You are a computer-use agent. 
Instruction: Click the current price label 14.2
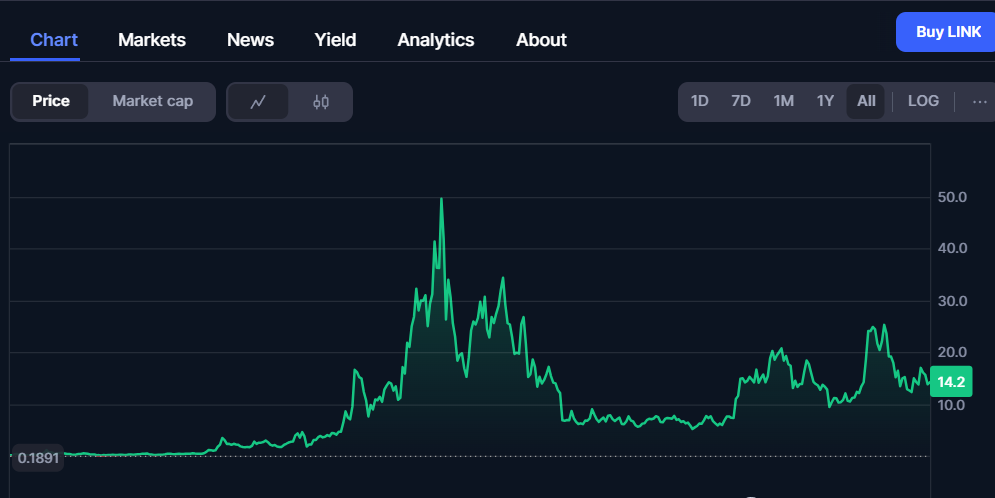tap(951, 382)
